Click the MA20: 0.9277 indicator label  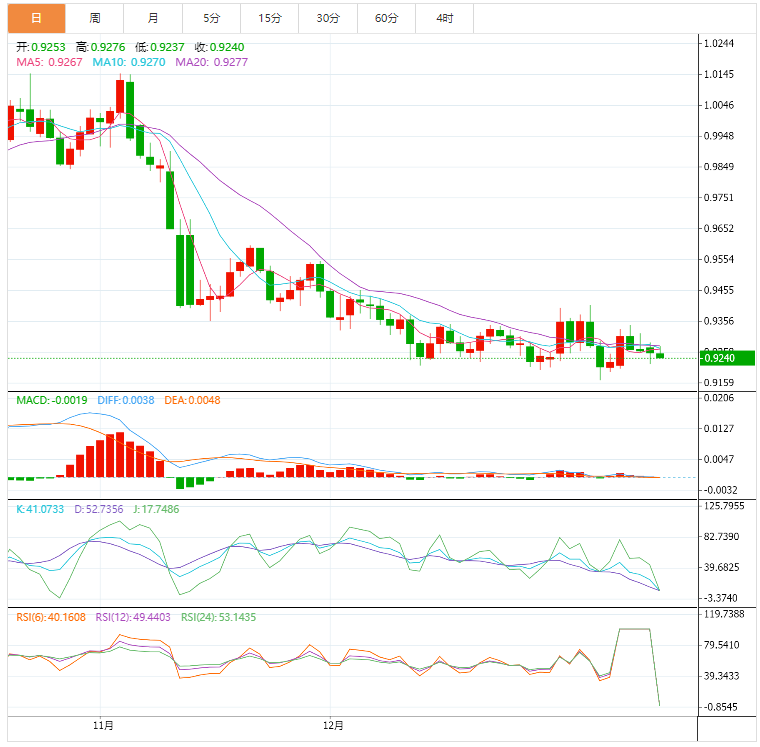coord(211,62)
